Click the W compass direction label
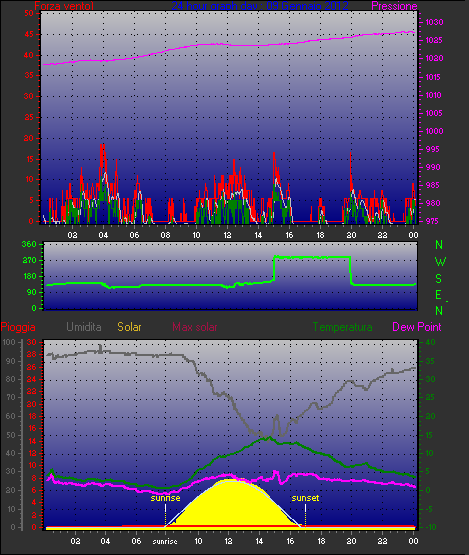469x555 pixels. (440, 262)
